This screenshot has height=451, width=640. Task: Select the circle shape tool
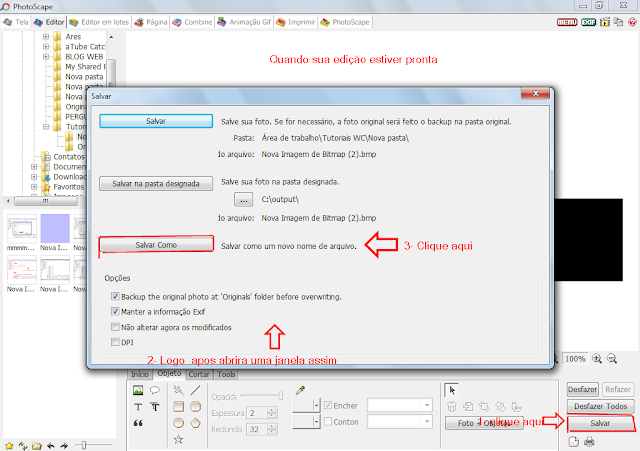(x=178, y=423)
